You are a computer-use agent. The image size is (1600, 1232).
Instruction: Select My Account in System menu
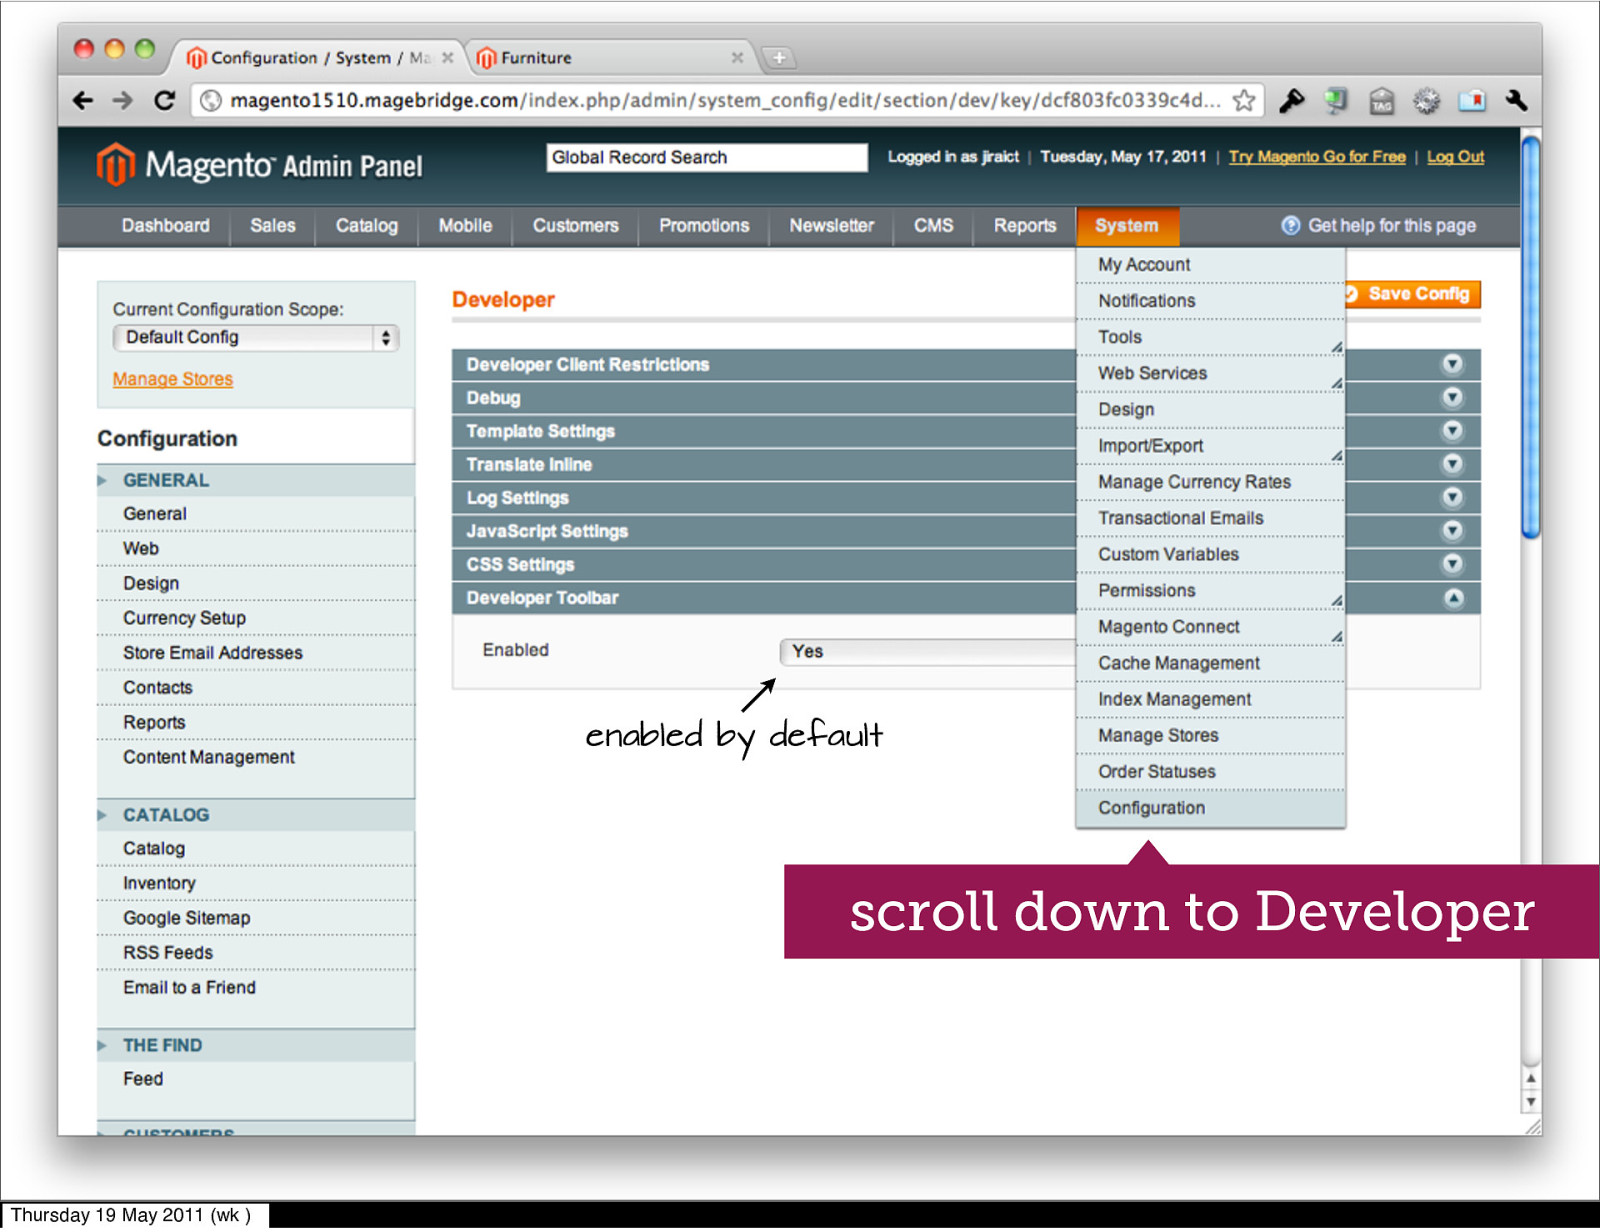point(1210,264)
